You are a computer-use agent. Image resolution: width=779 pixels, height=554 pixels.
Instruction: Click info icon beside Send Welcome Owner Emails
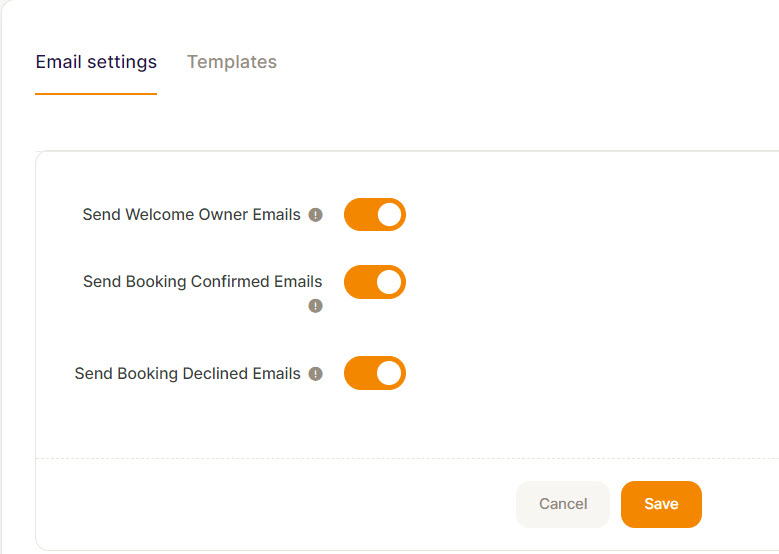point(315,215)
